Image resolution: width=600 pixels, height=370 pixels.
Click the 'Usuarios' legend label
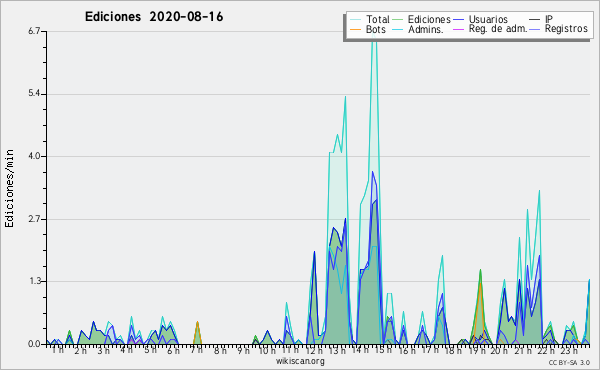pos(488,19)
